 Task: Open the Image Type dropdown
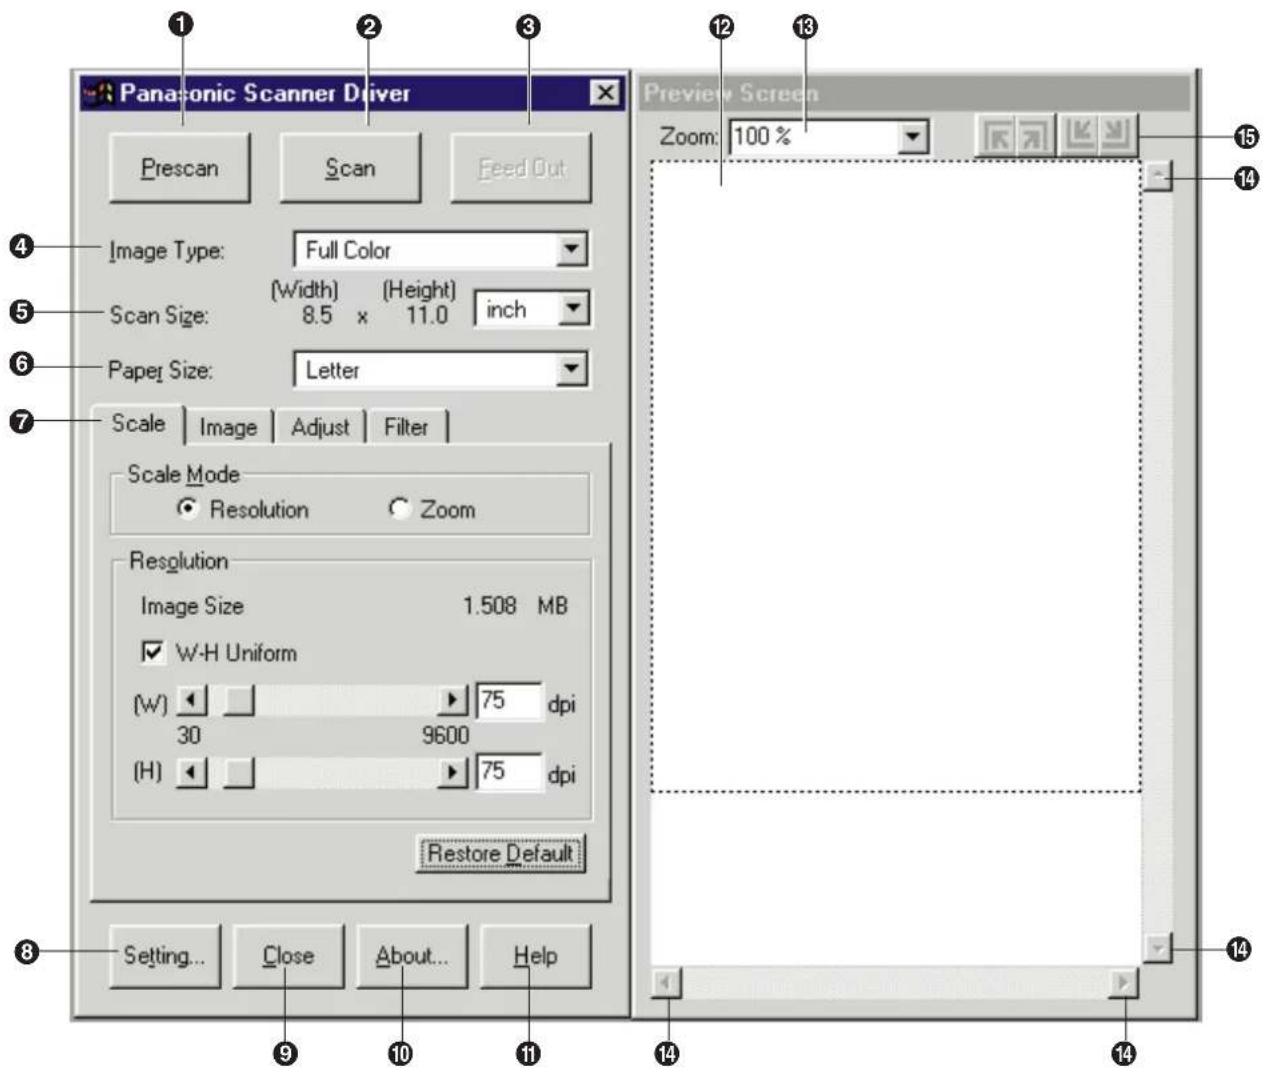pos(571,250)
